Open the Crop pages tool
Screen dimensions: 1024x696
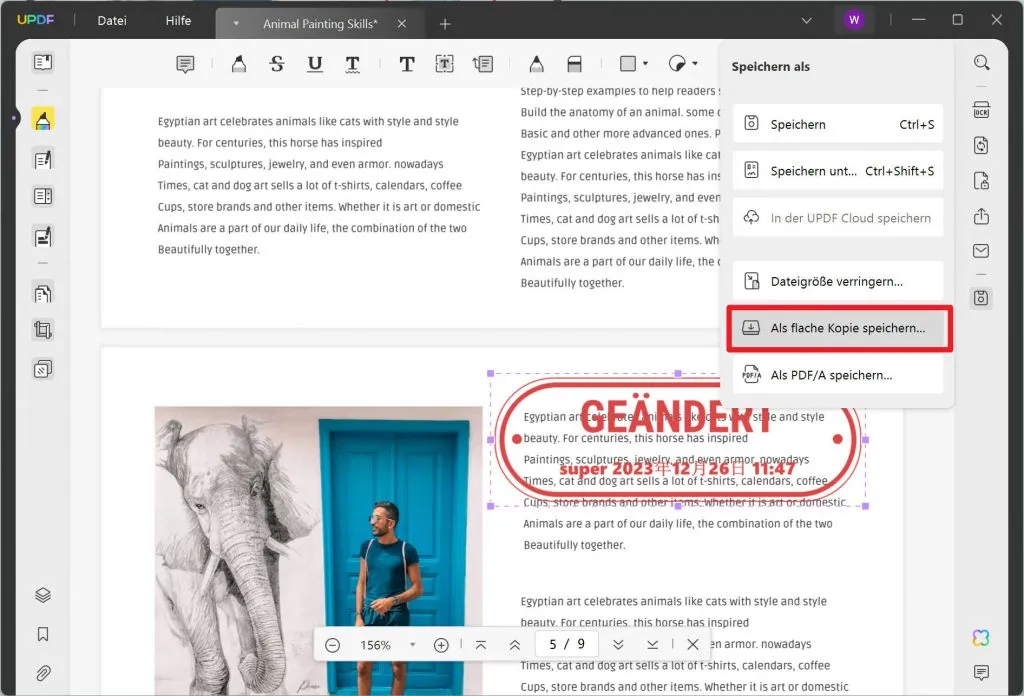[x=41, y=330]
